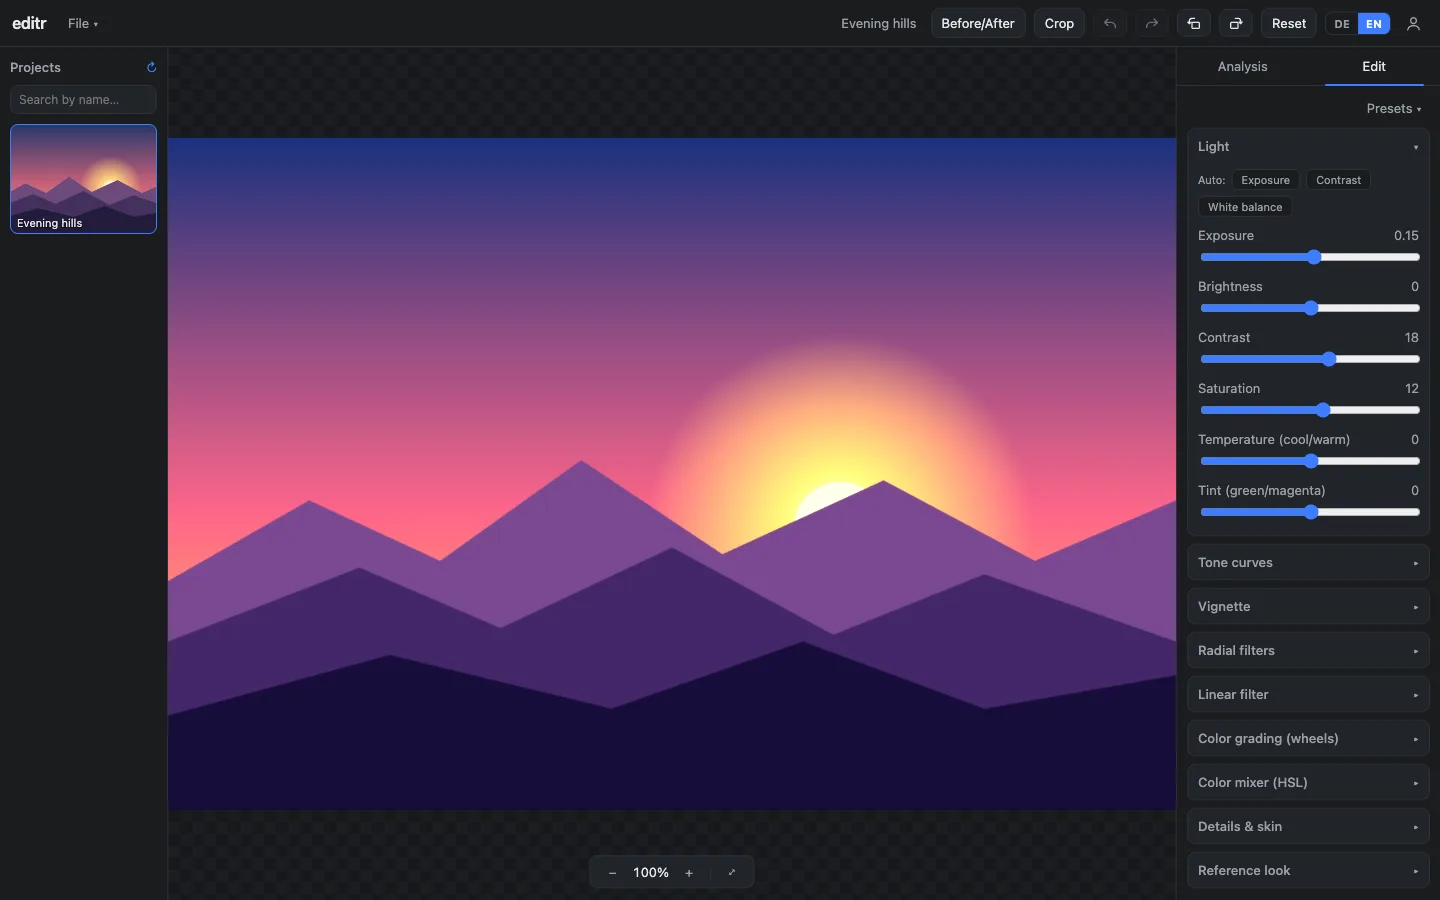Click the Temperature (cool/warm) slider handle
The height and width of the screenshot is (900, 1440).
pos(1311,461)
